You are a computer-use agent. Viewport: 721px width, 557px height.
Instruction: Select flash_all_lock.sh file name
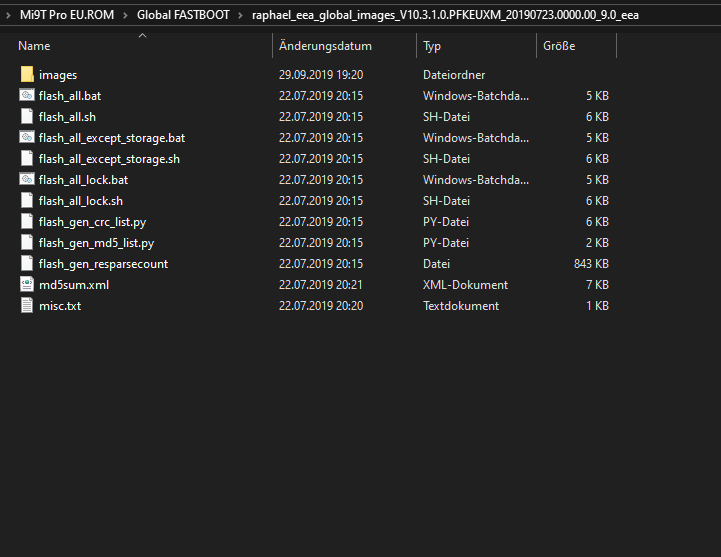pyautogui.click(x=80, y=201)
